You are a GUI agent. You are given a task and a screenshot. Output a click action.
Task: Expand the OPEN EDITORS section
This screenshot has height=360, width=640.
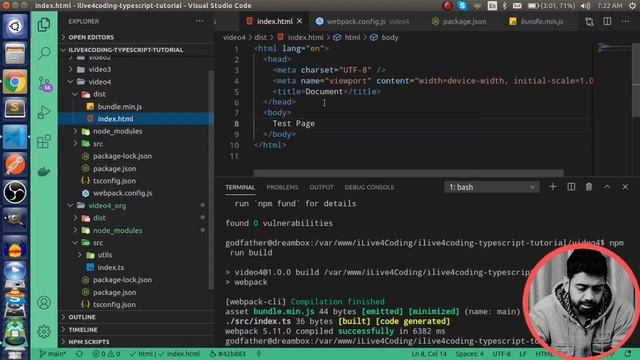coord(137,37)
